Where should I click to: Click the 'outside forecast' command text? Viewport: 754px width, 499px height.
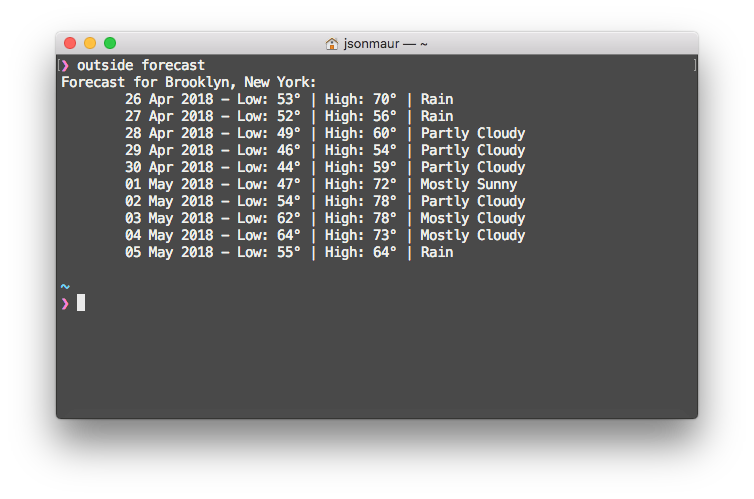click(x=141, y=65)
